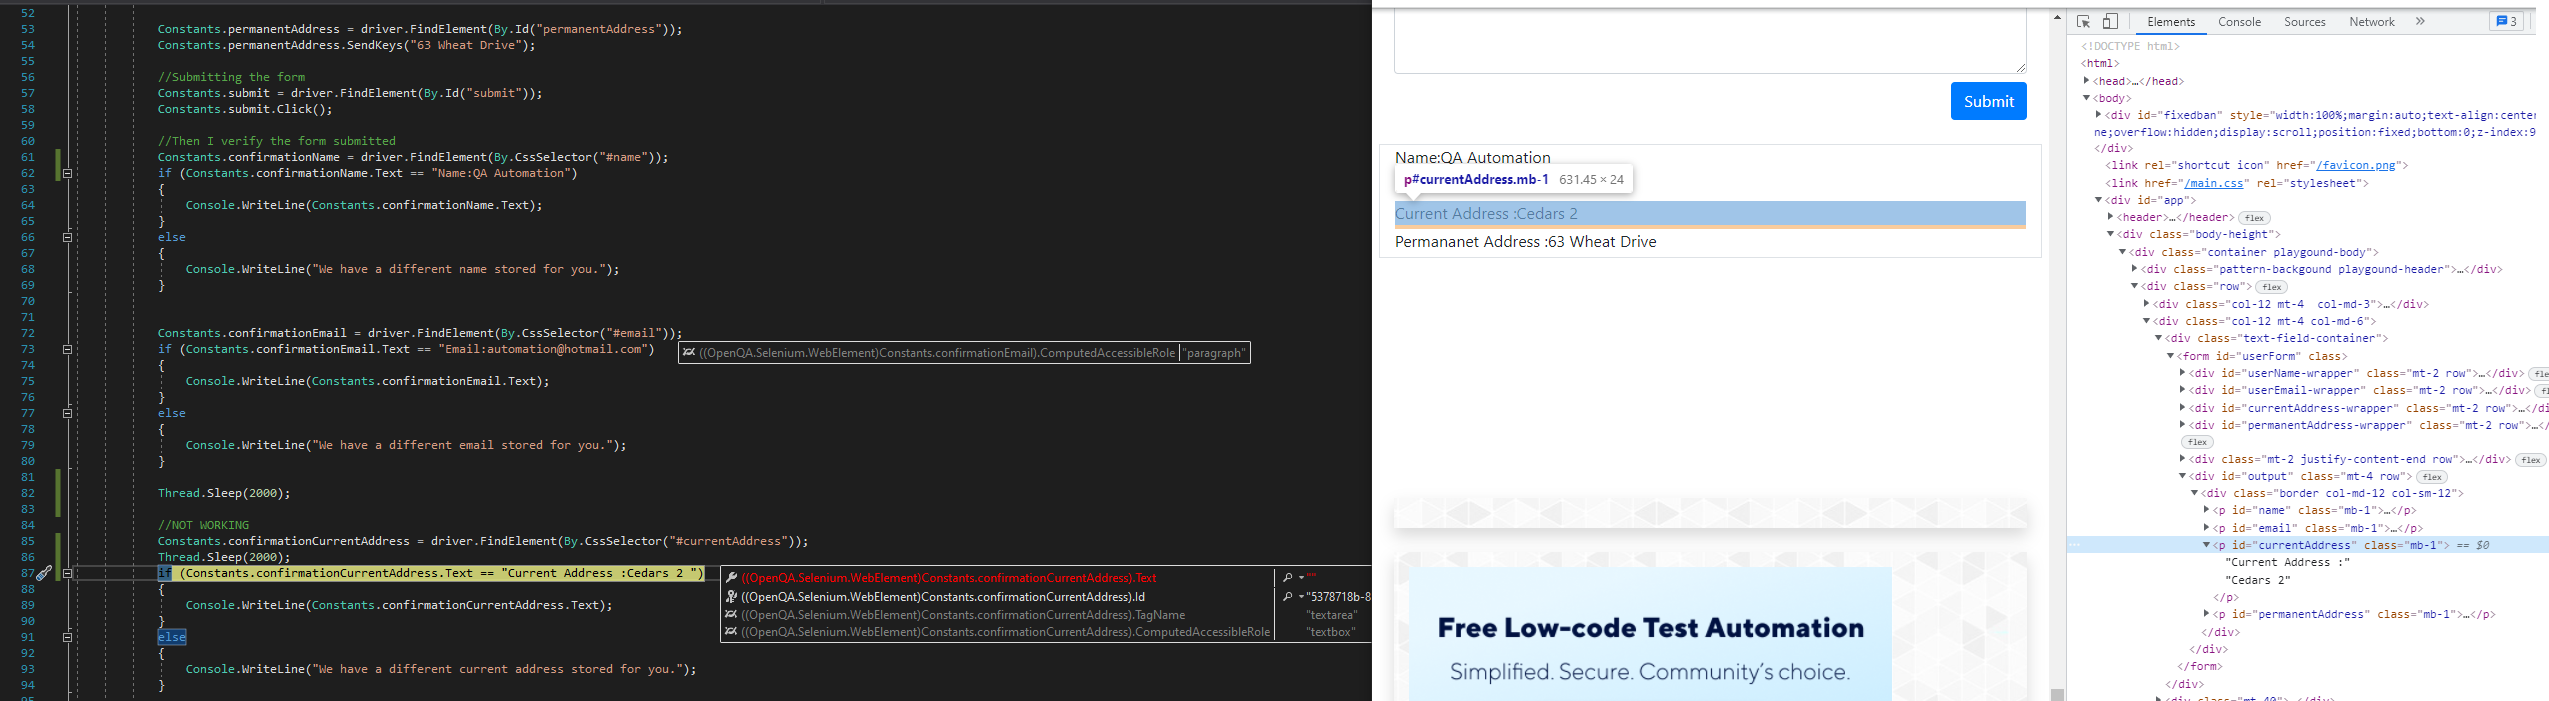
Task: Click the icon in the confirmationEmail data tip
Action: [689, 353]
